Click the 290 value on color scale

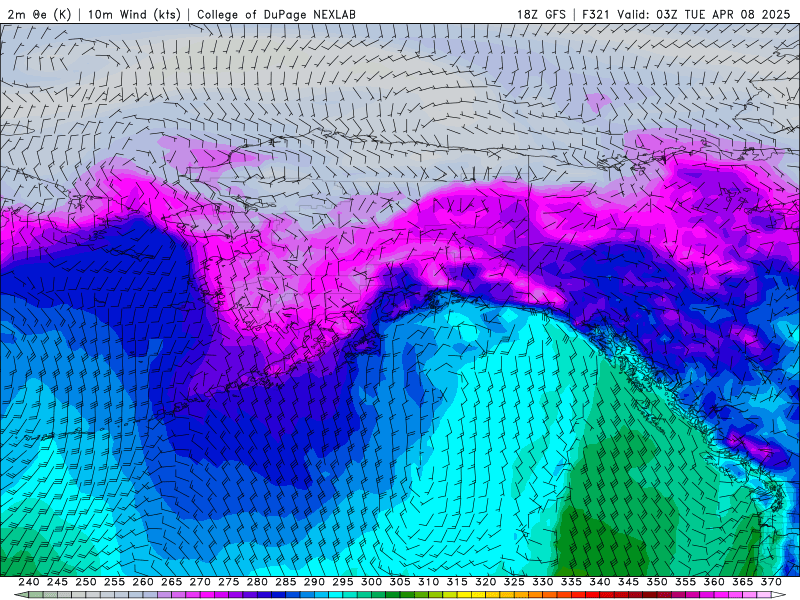coord(314,582)
